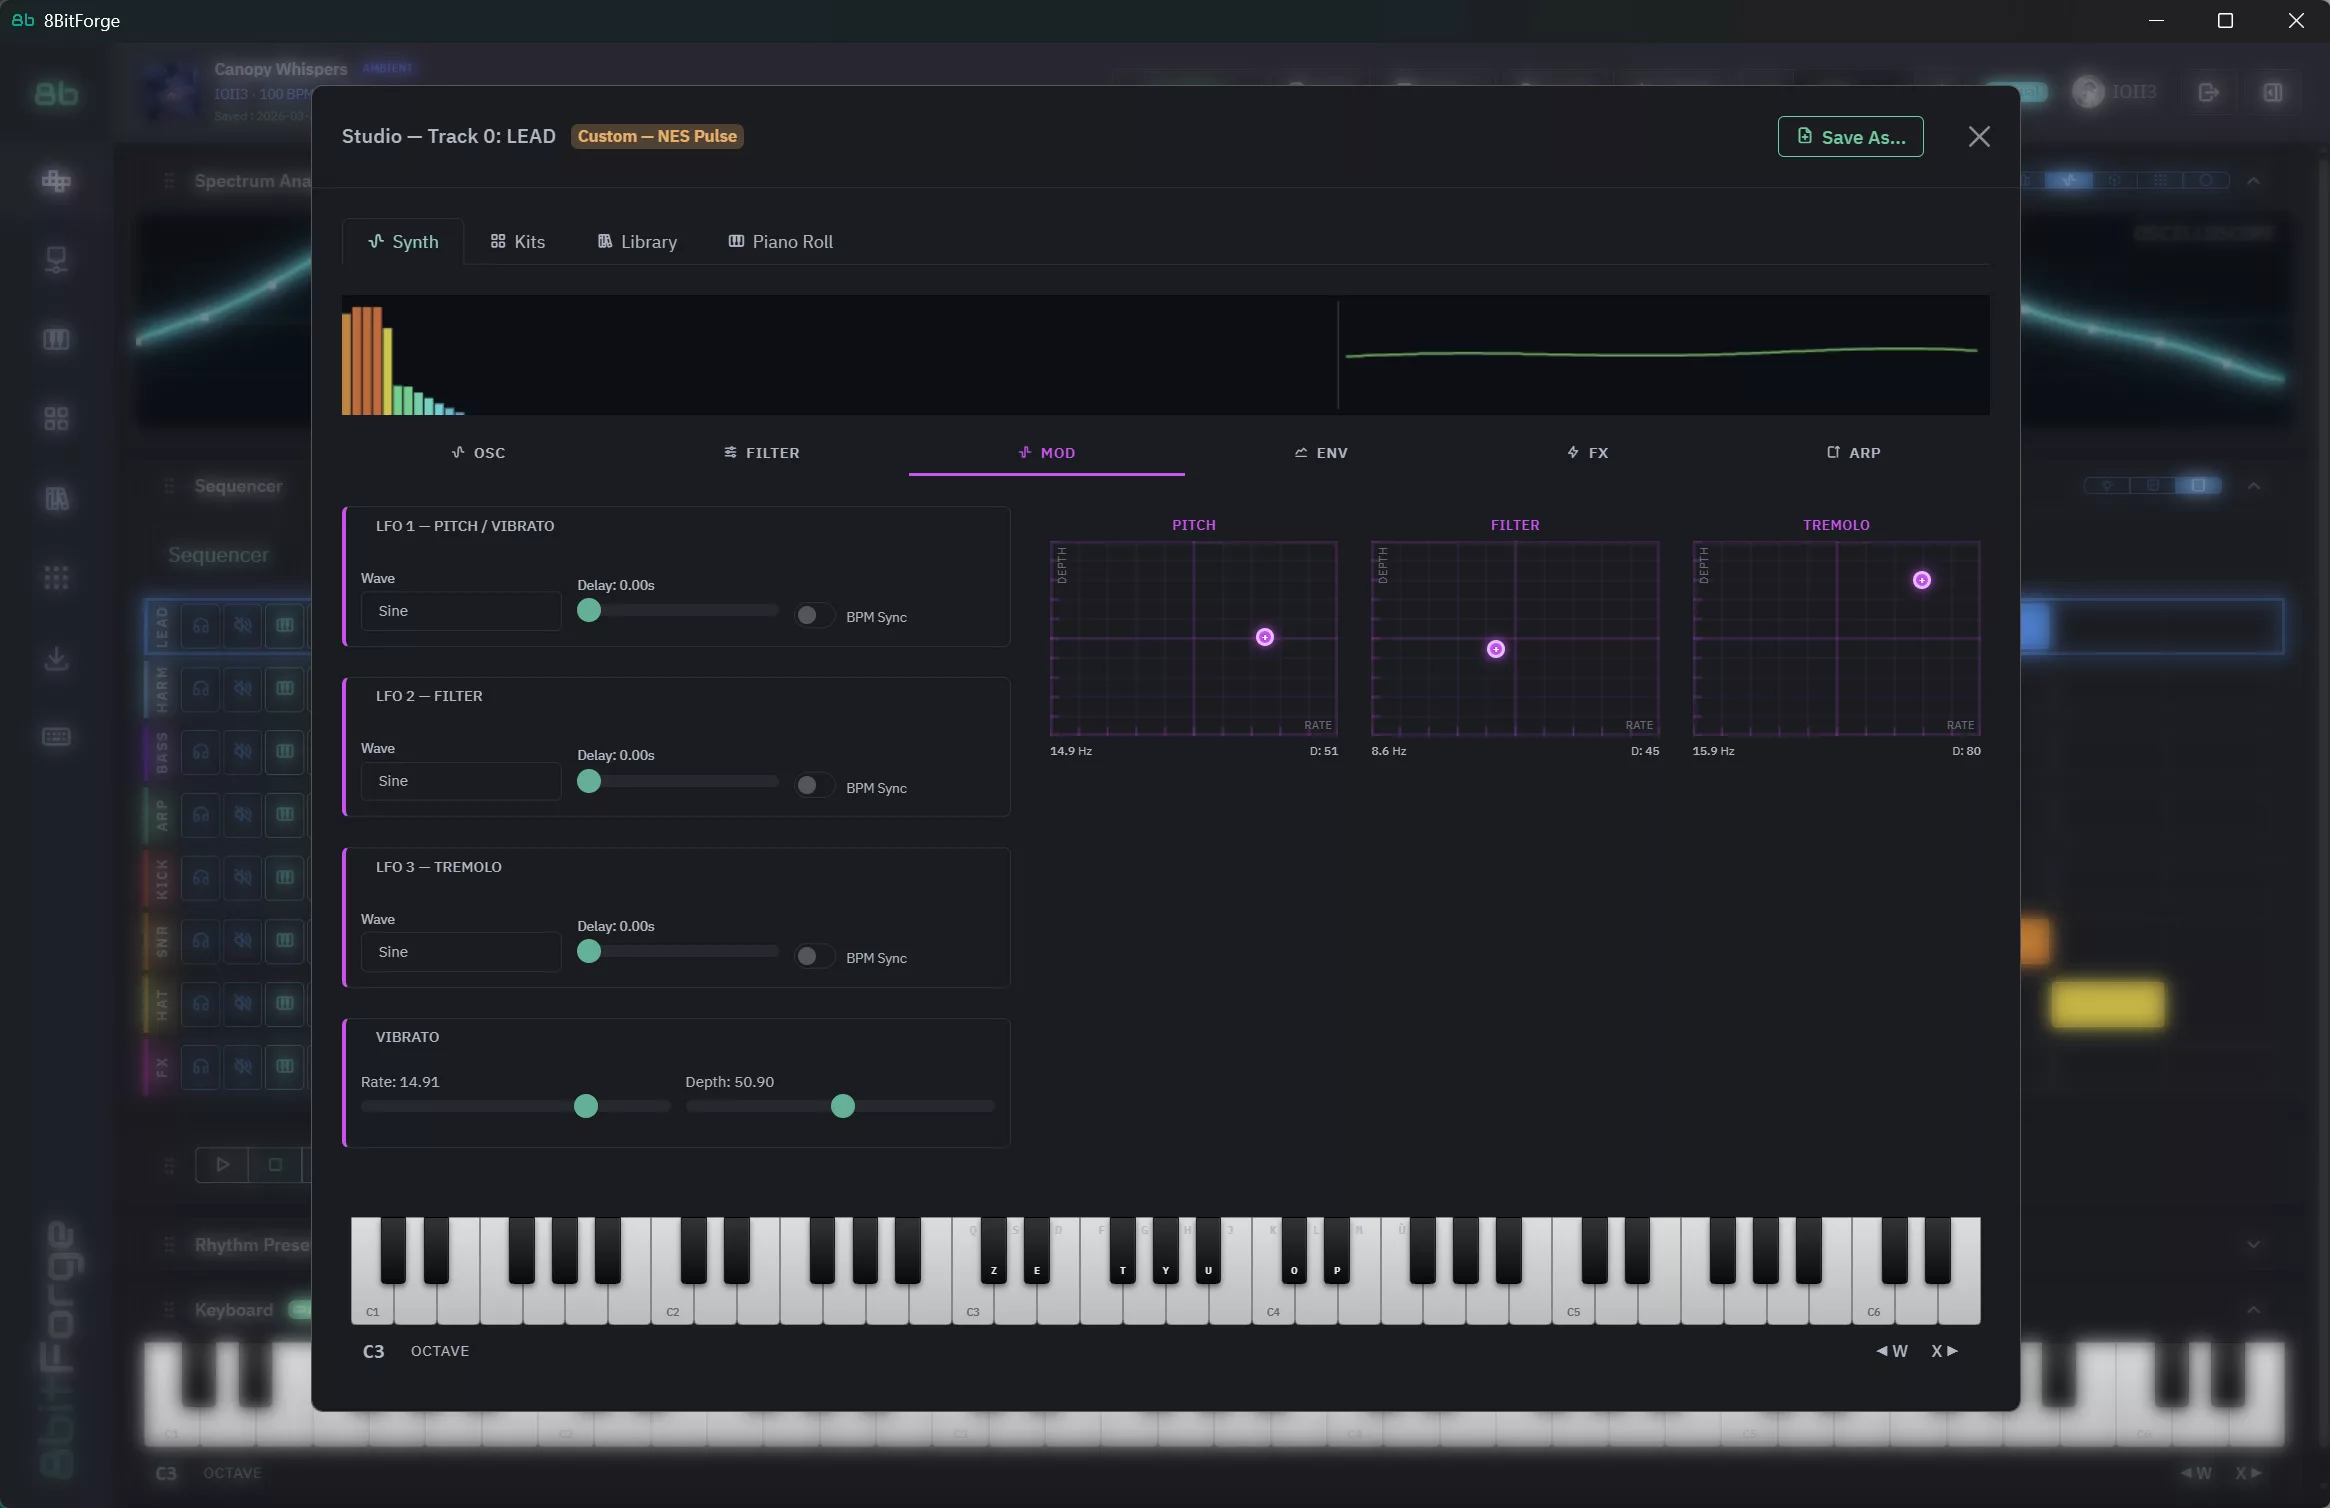The height and width of the screenshot is (1508, 2330).
Task: Switch to the Piano Roll tab
Action: pyautogui.click(x=779, y=241)
